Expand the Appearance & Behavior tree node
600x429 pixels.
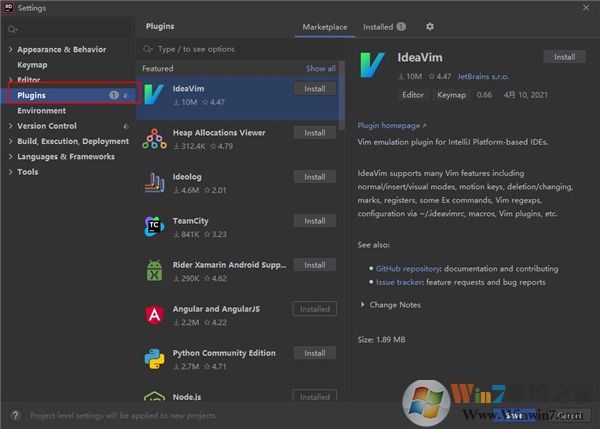click(x=11, y=49)
